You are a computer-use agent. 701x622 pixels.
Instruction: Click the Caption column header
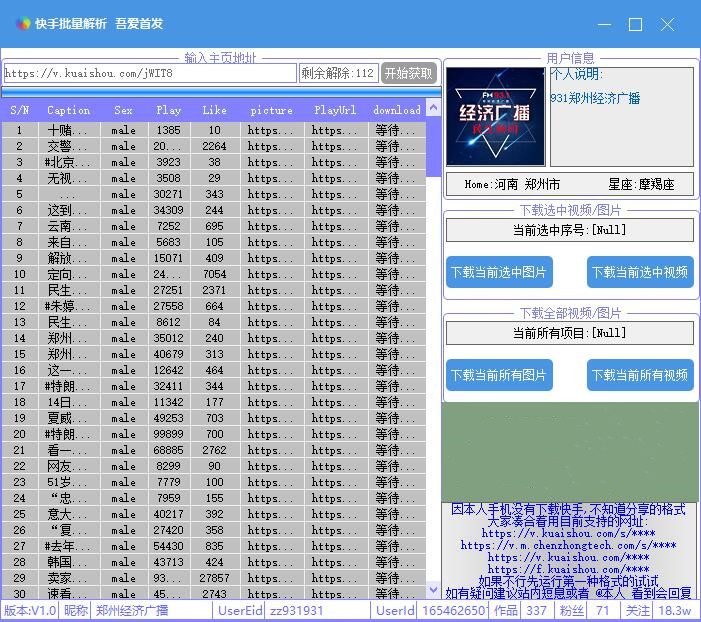(x=68, y=110)
